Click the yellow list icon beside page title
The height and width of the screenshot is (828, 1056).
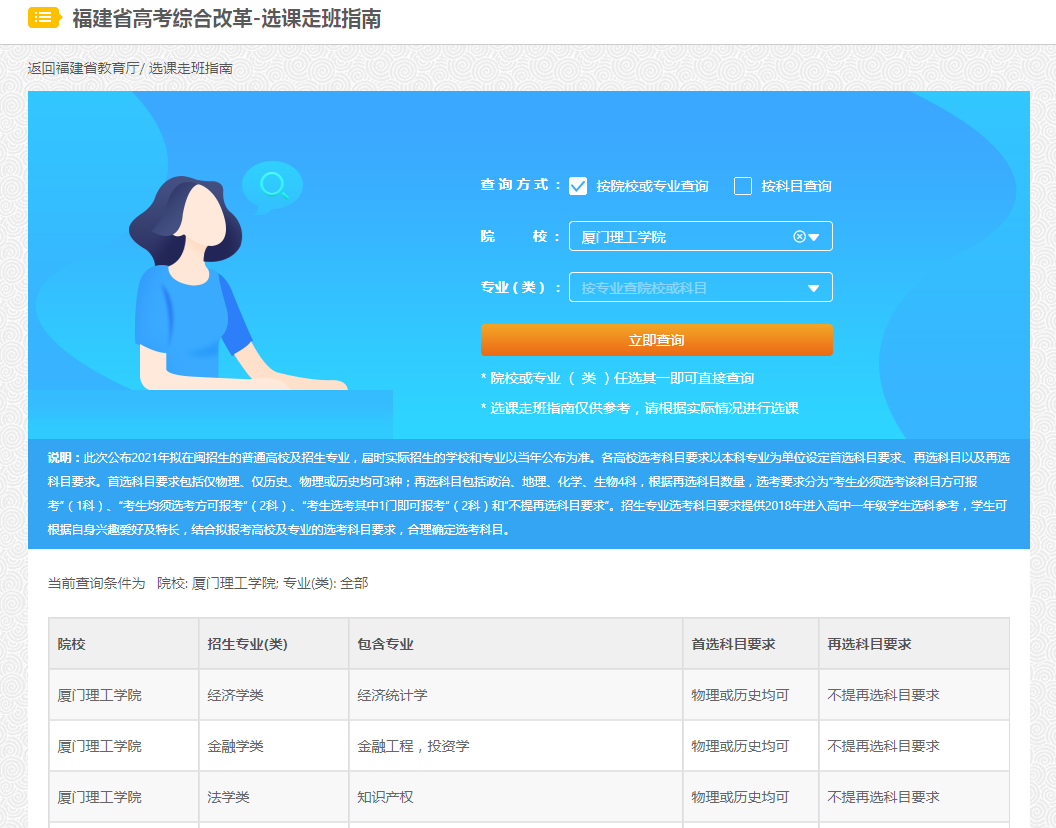pos(44,18)
